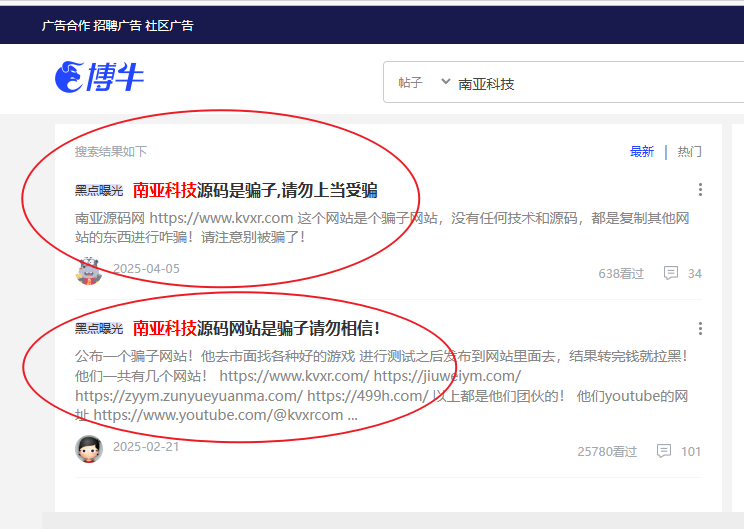Click the author avatar of the 2025-04-05 post
The image size is (744, 529).
[x=89, y=271]
